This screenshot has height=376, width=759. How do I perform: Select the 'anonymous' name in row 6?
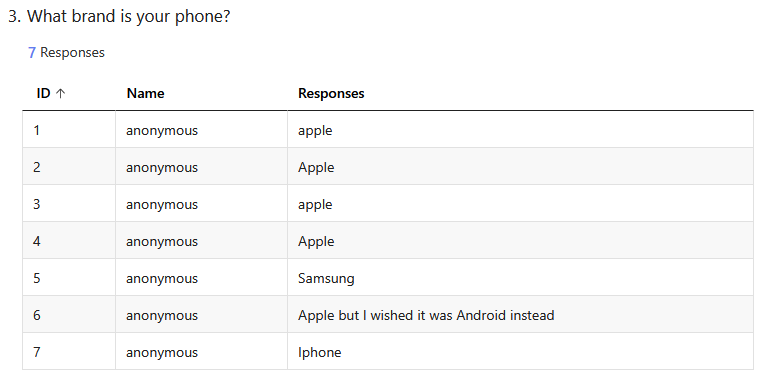(x=162, y=316)
